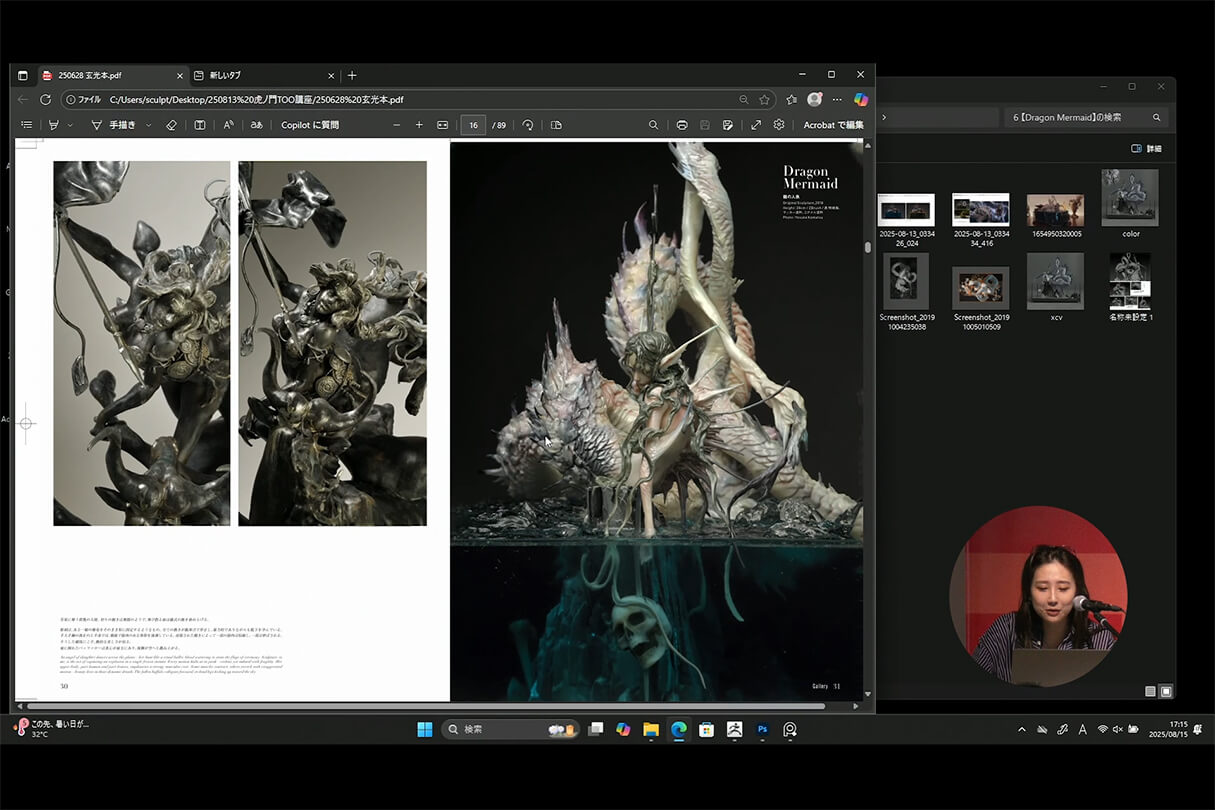Click the rotate page icon
Viewport: 1215px width, 810px height.
coord(528,125)
